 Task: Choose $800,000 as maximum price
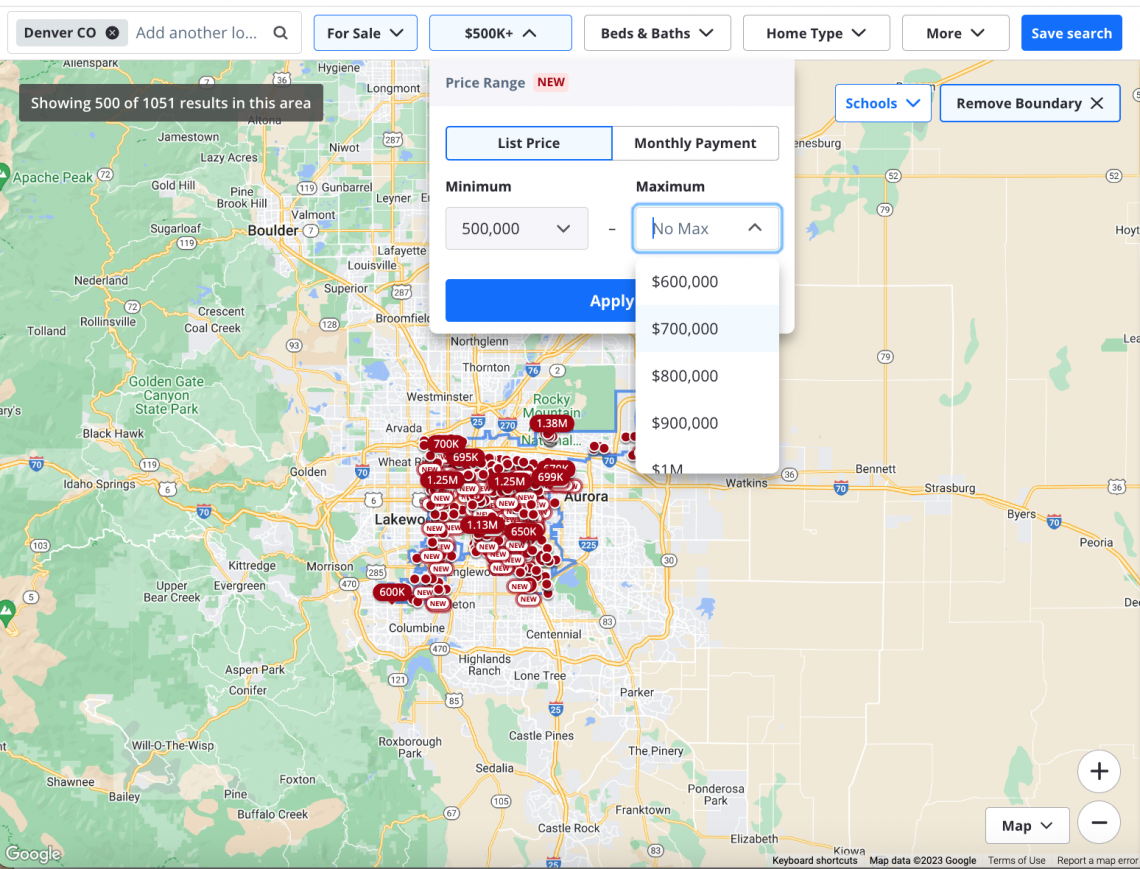(707, 376)
